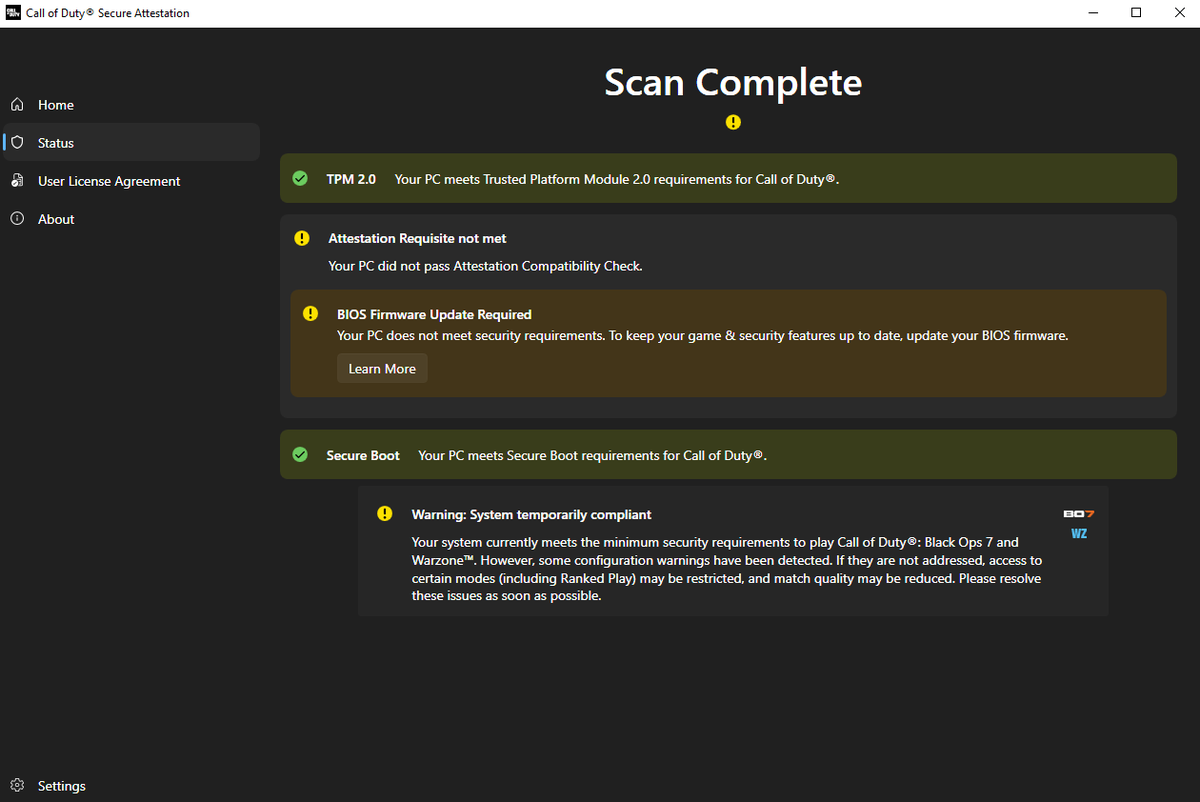
Task: Open the User License Agreement page
Action: (131, 181)
